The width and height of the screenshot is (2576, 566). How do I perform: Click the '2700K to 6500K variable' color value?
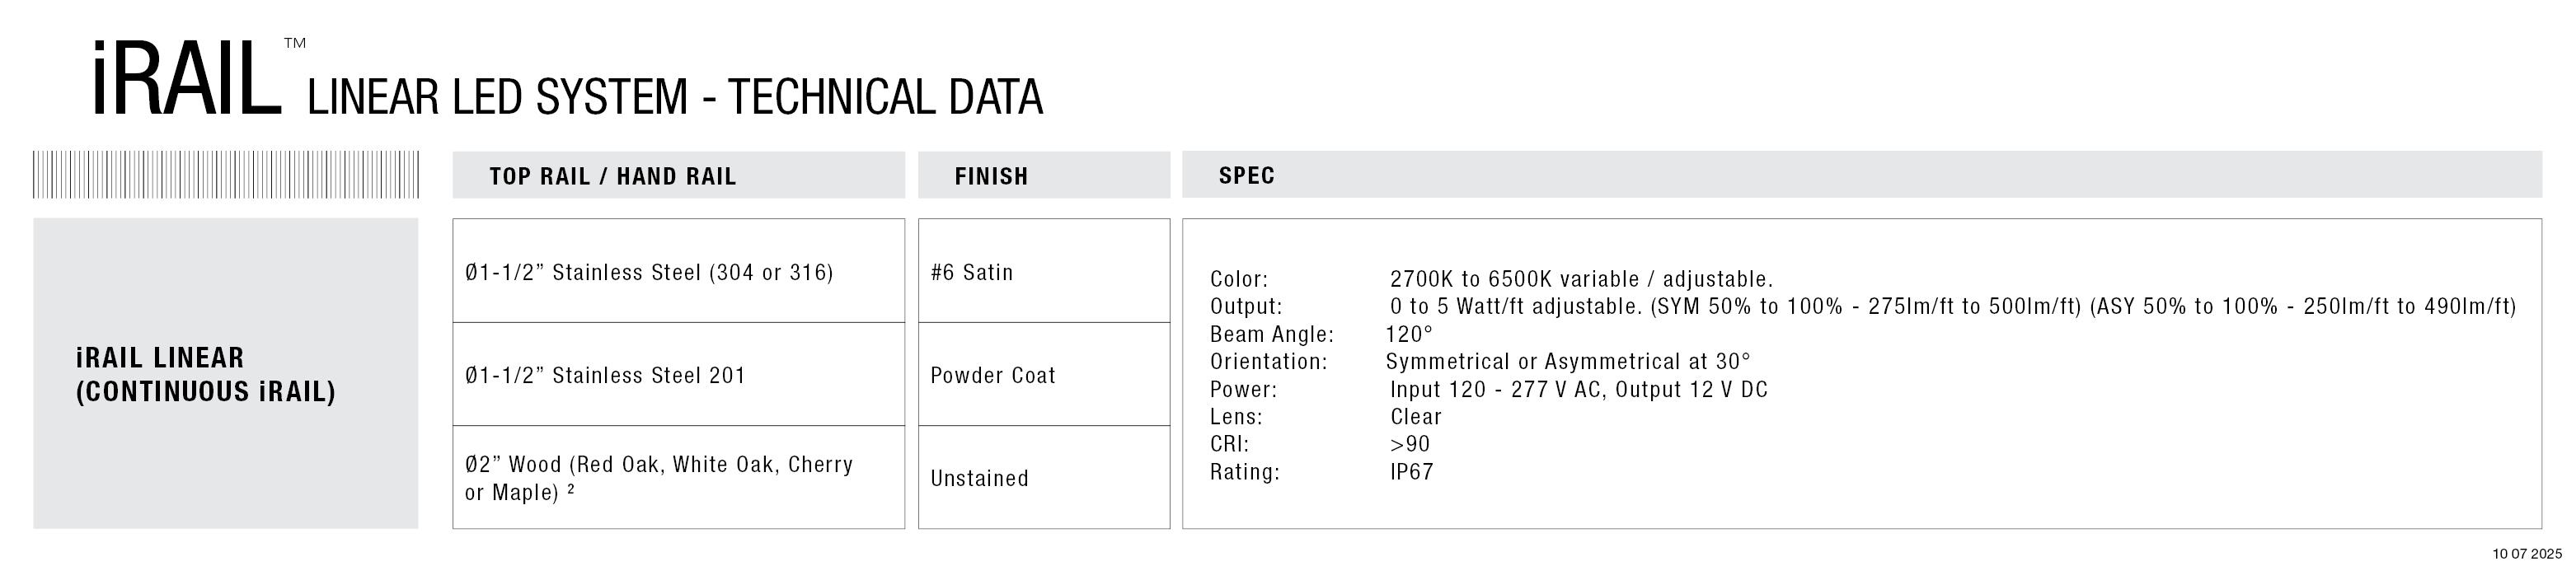pyautogui.click(x=1580, y=279)
